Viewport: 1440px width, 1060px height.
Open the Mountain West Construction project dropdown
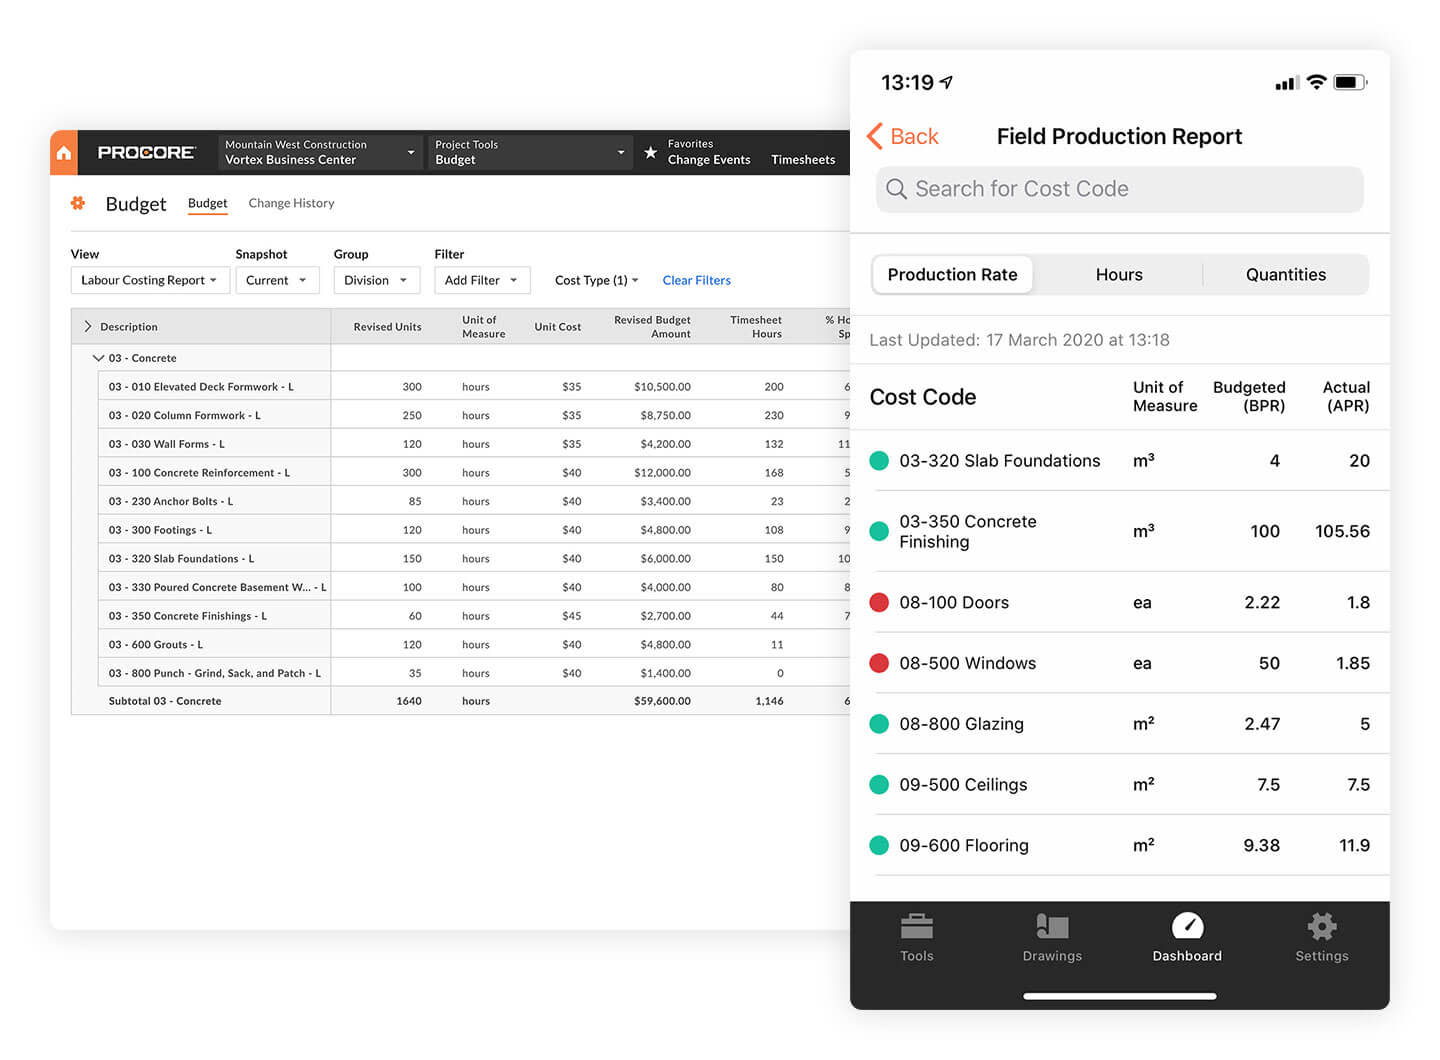tap(320, 152)
